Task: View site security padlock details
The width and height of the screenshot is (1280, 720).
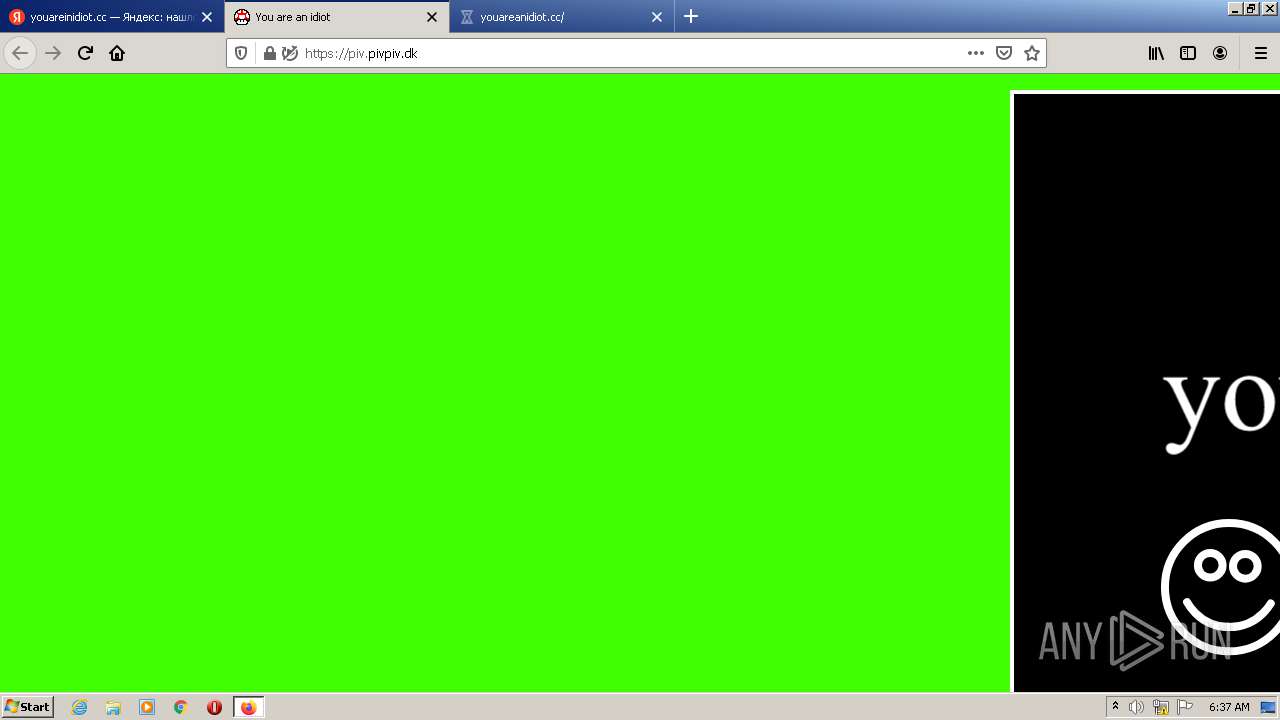Action: pyautogui.click(x=269, y=53)
